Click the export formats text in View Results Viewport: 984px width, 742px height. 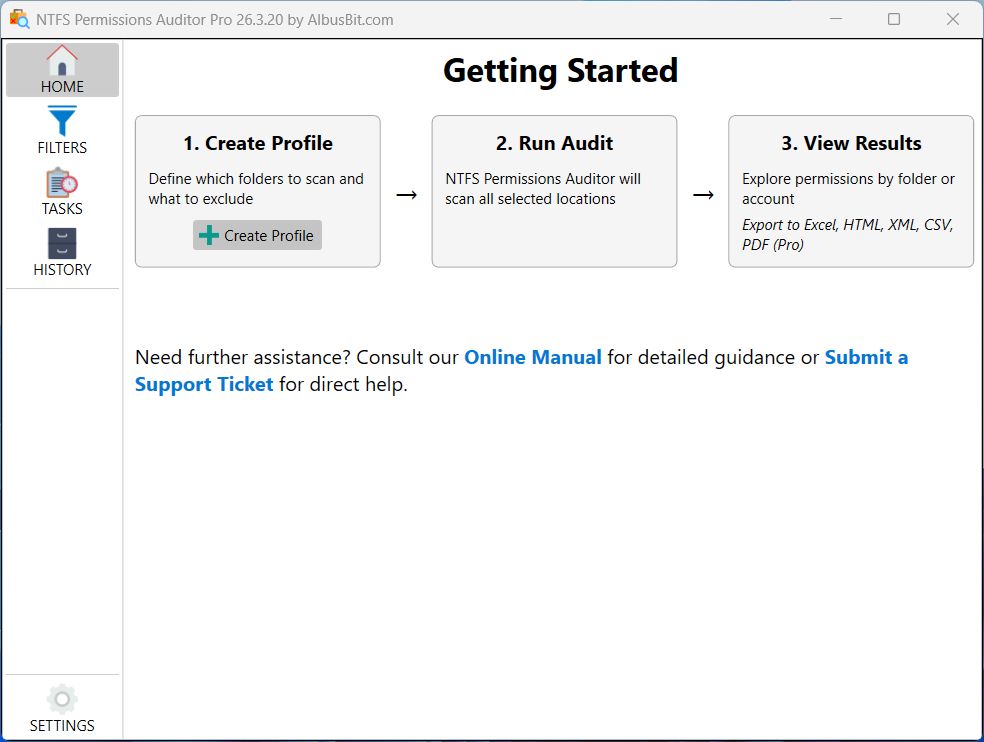coord(847,235)
